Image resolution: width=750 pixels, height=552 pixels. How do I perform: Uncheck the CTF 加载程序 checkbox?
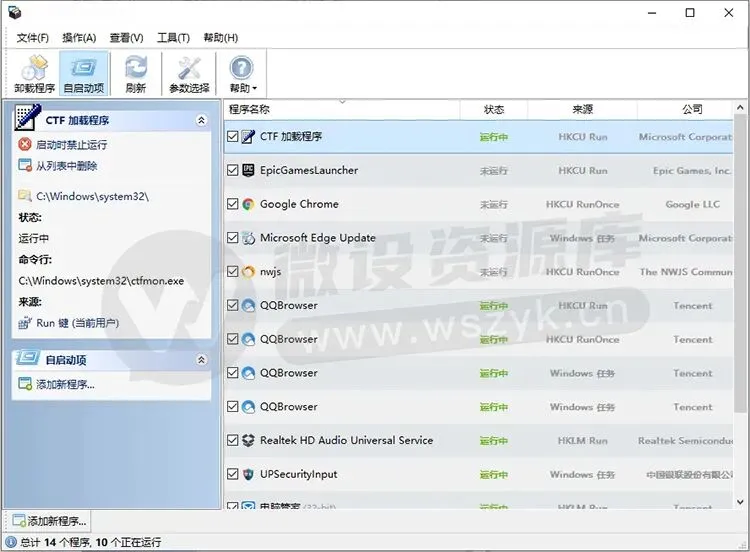[x=232, y=137]
